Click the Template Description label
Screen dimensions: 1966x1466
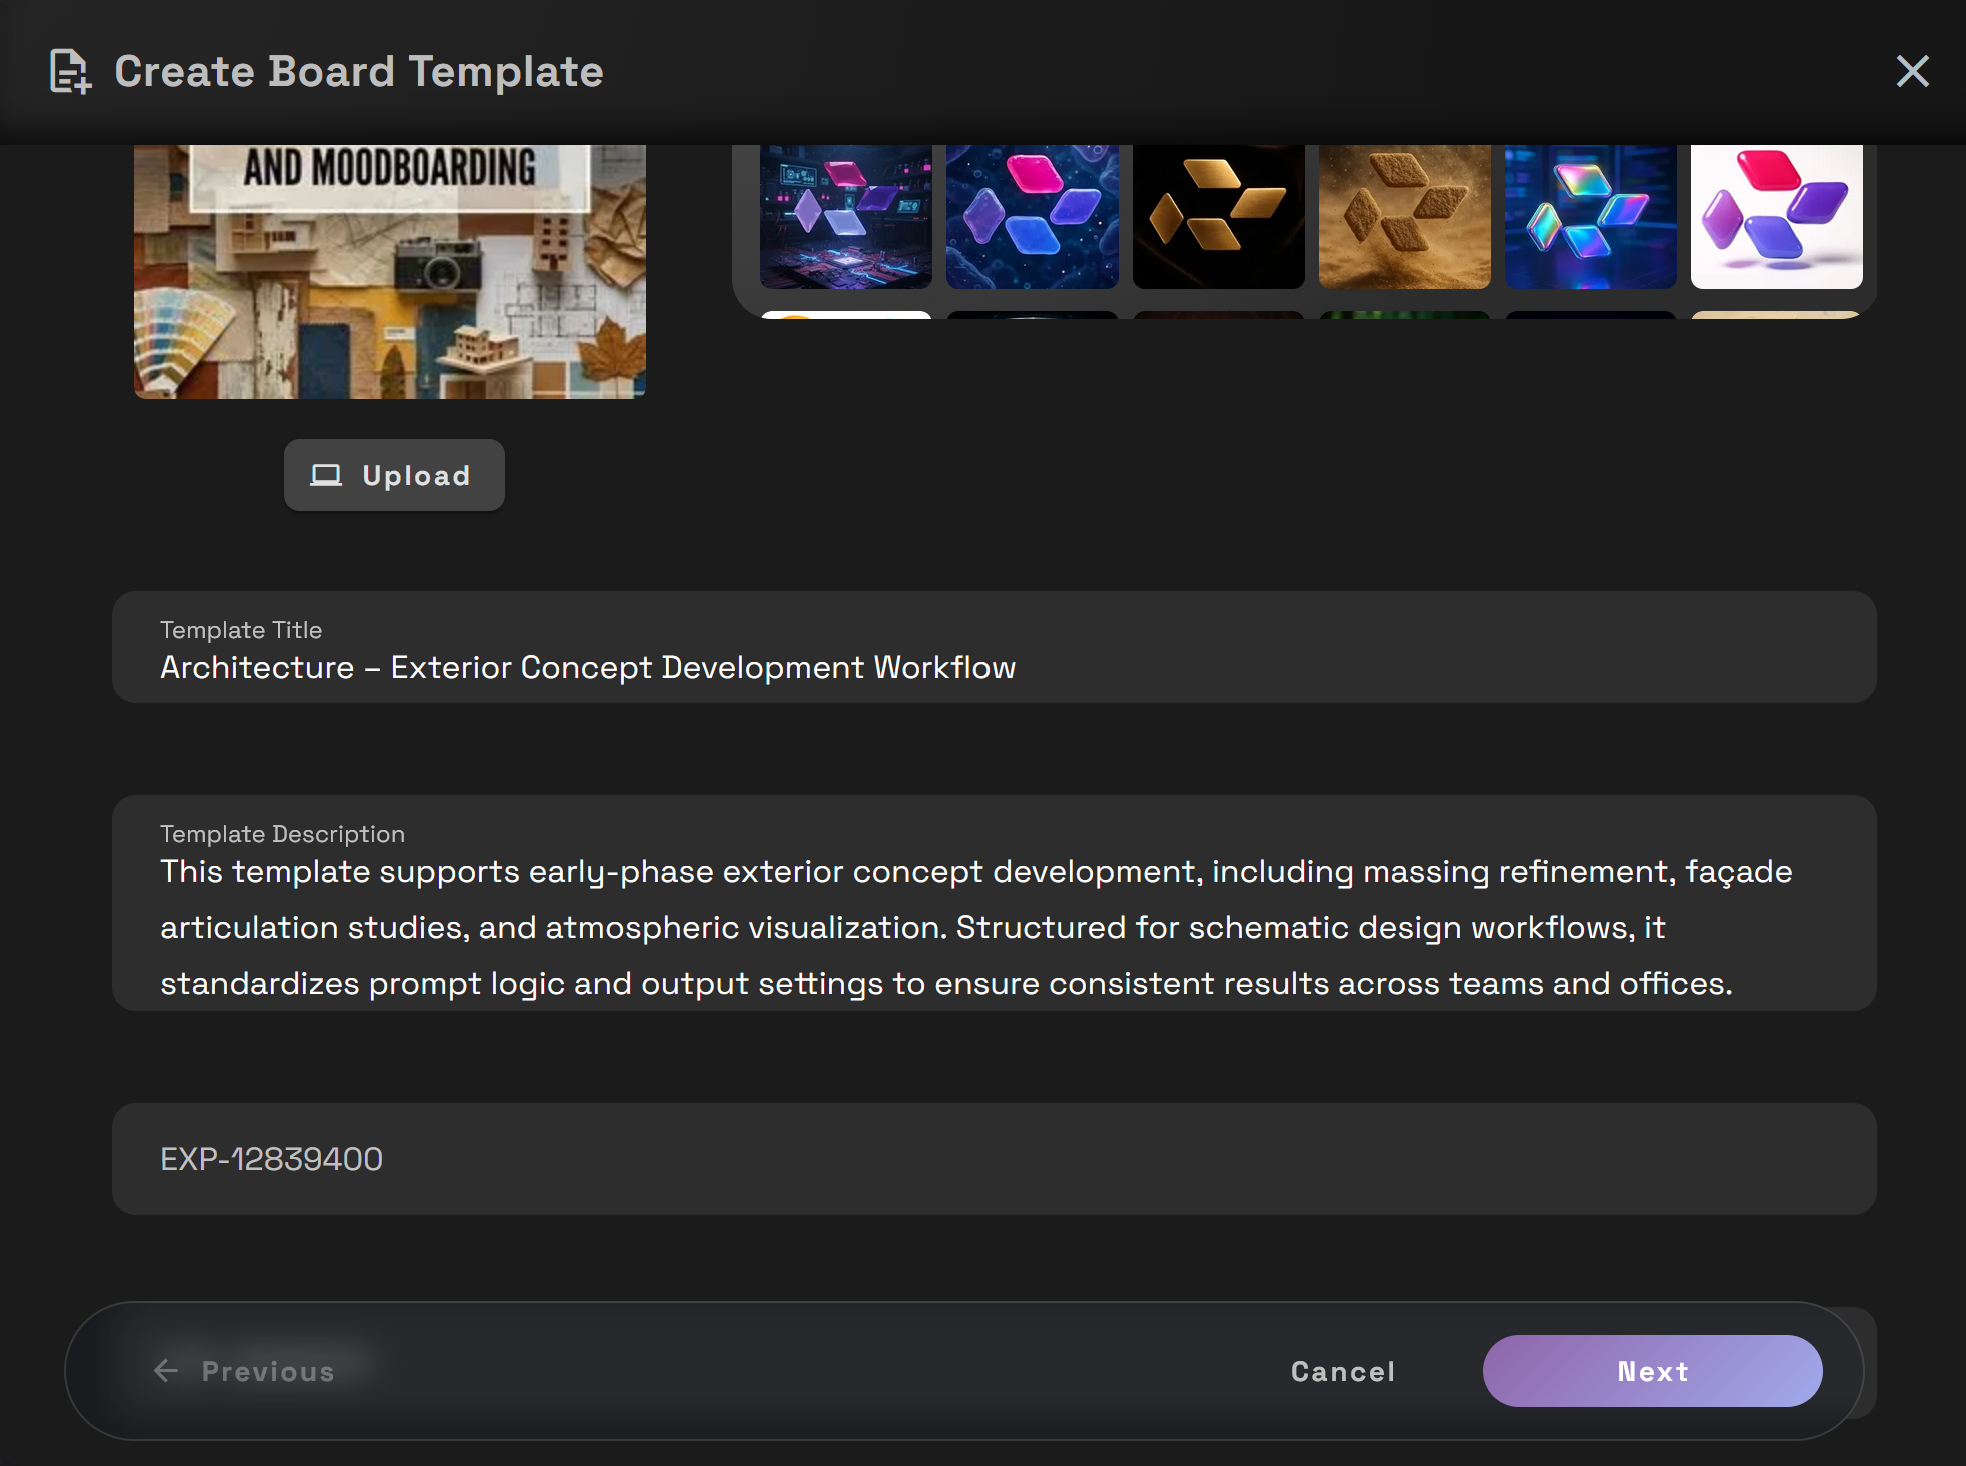click(282, 834)
